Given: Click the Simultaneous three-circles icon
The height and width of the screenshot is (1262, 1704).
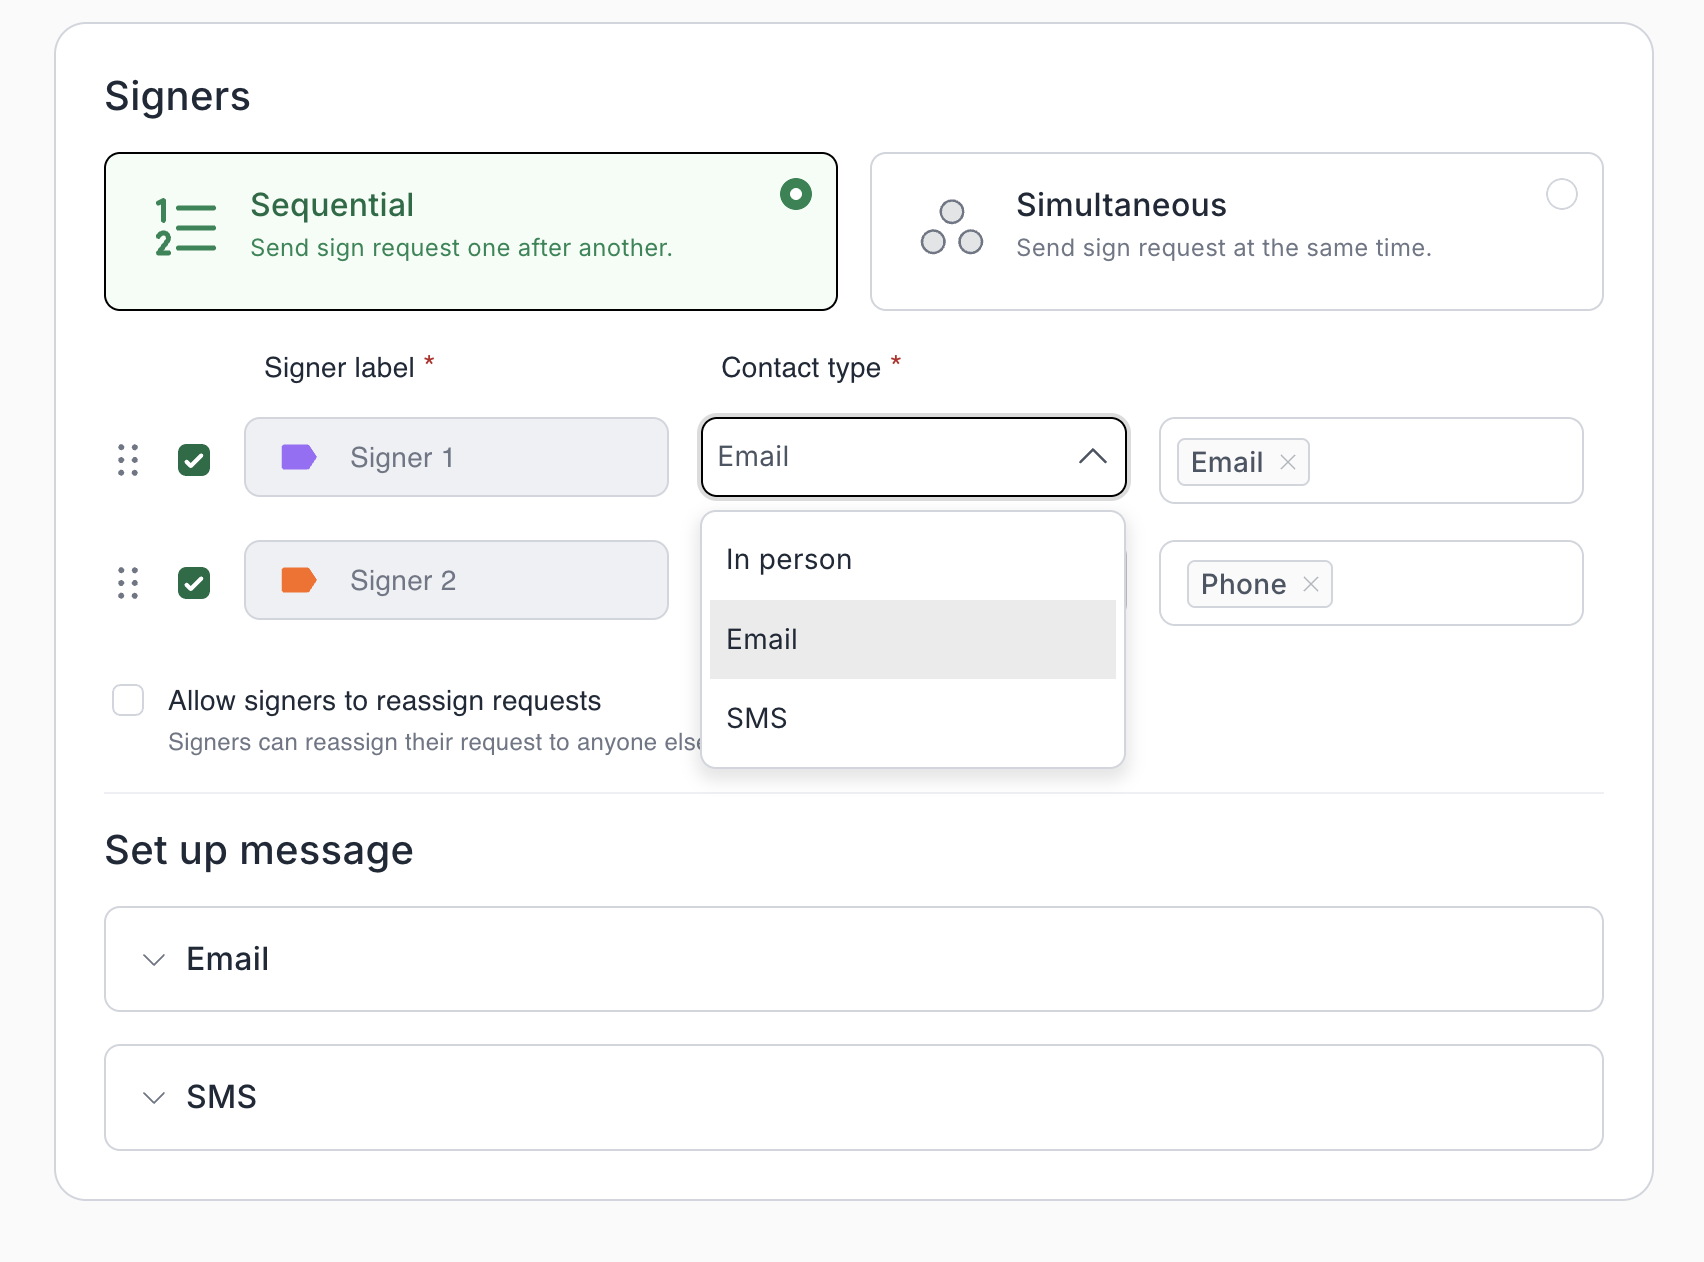Looking at the screenshot, I should (x=951, y=228).
